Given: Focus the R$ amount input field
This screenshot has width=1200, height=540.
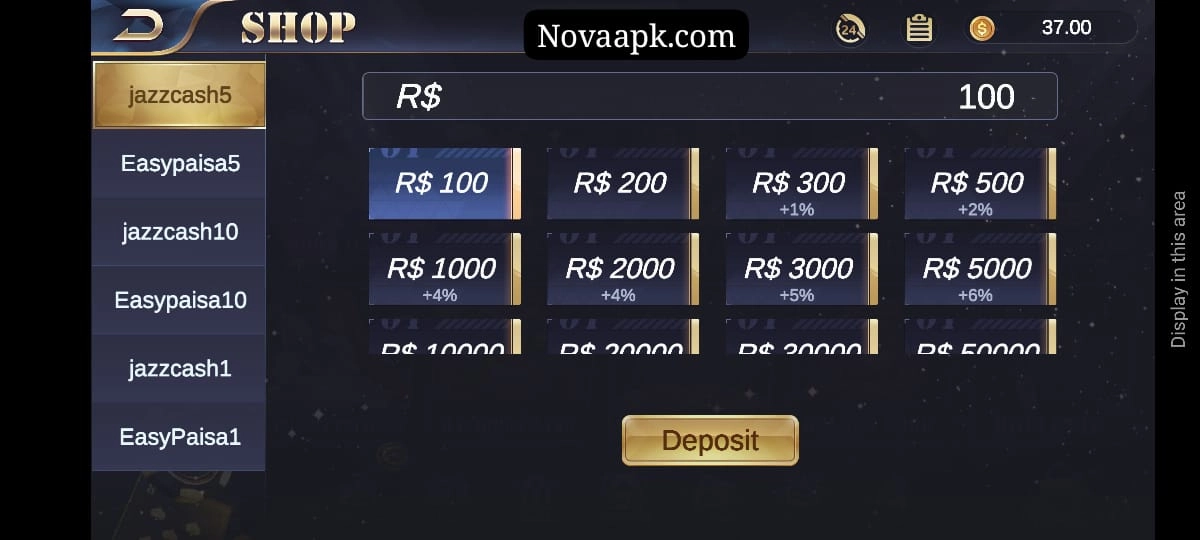Looking at the screenshot, I should click(x=710, y=96).
